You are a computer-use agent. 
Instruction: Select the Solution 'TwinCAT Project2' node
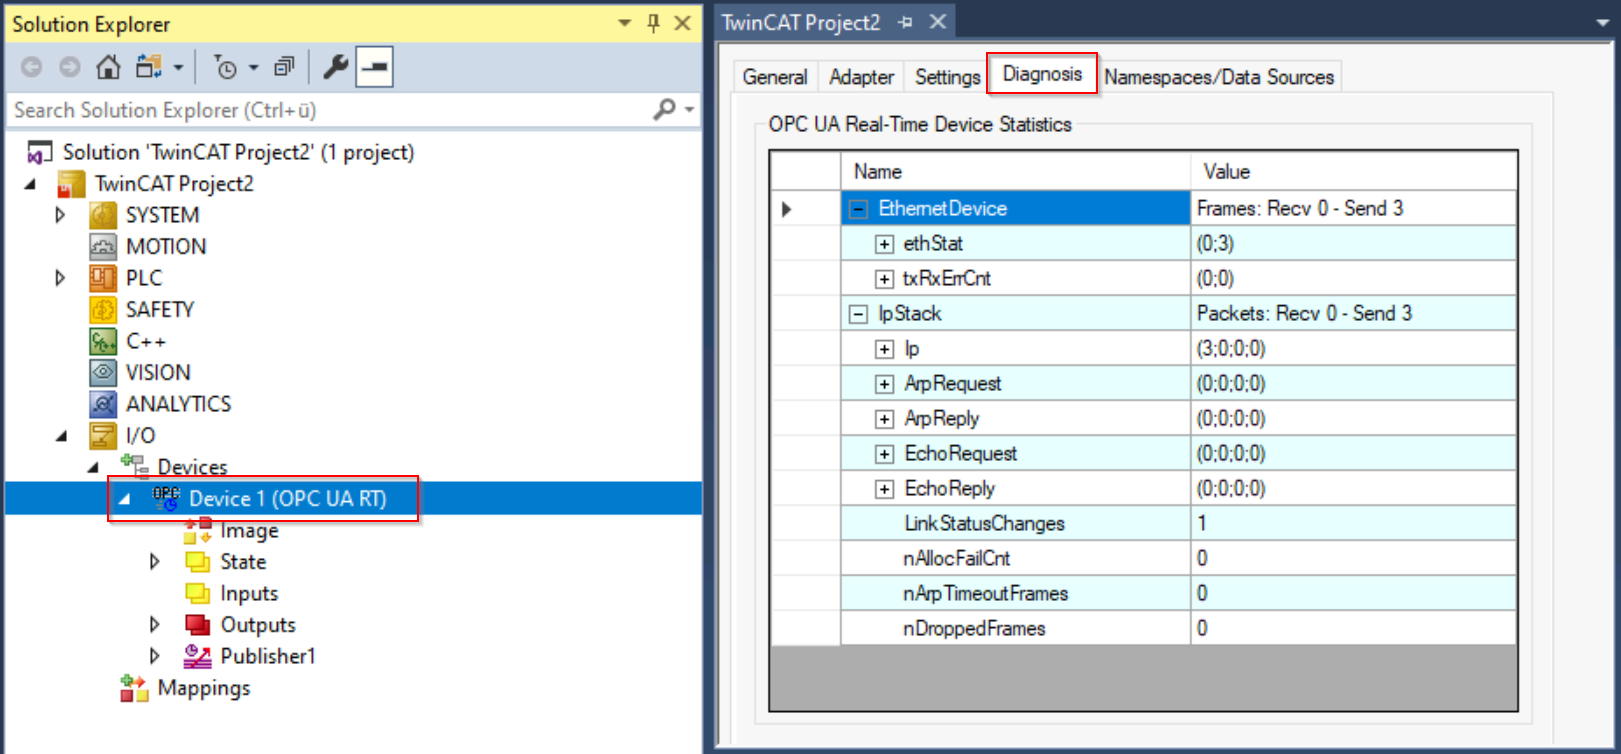point(238,152)
